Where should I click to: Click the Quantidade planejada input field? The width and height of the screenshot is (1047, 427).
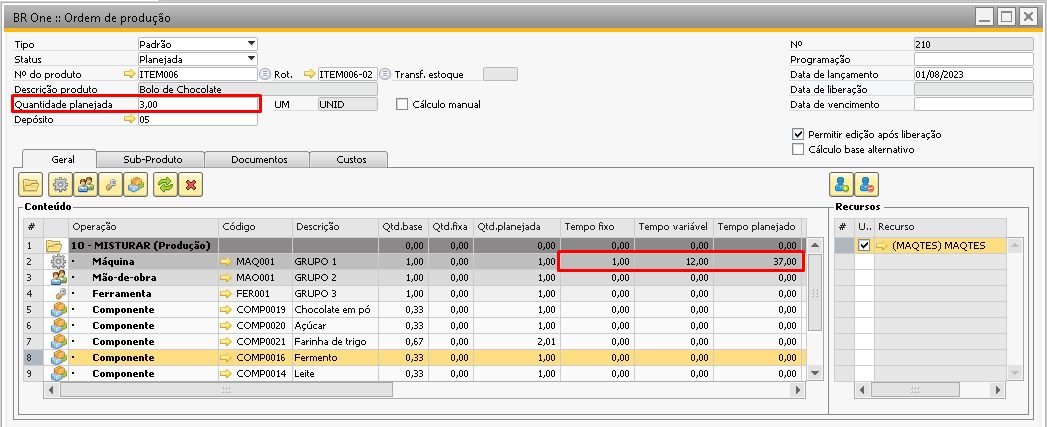pyautogui.click(x=197, y=104)
